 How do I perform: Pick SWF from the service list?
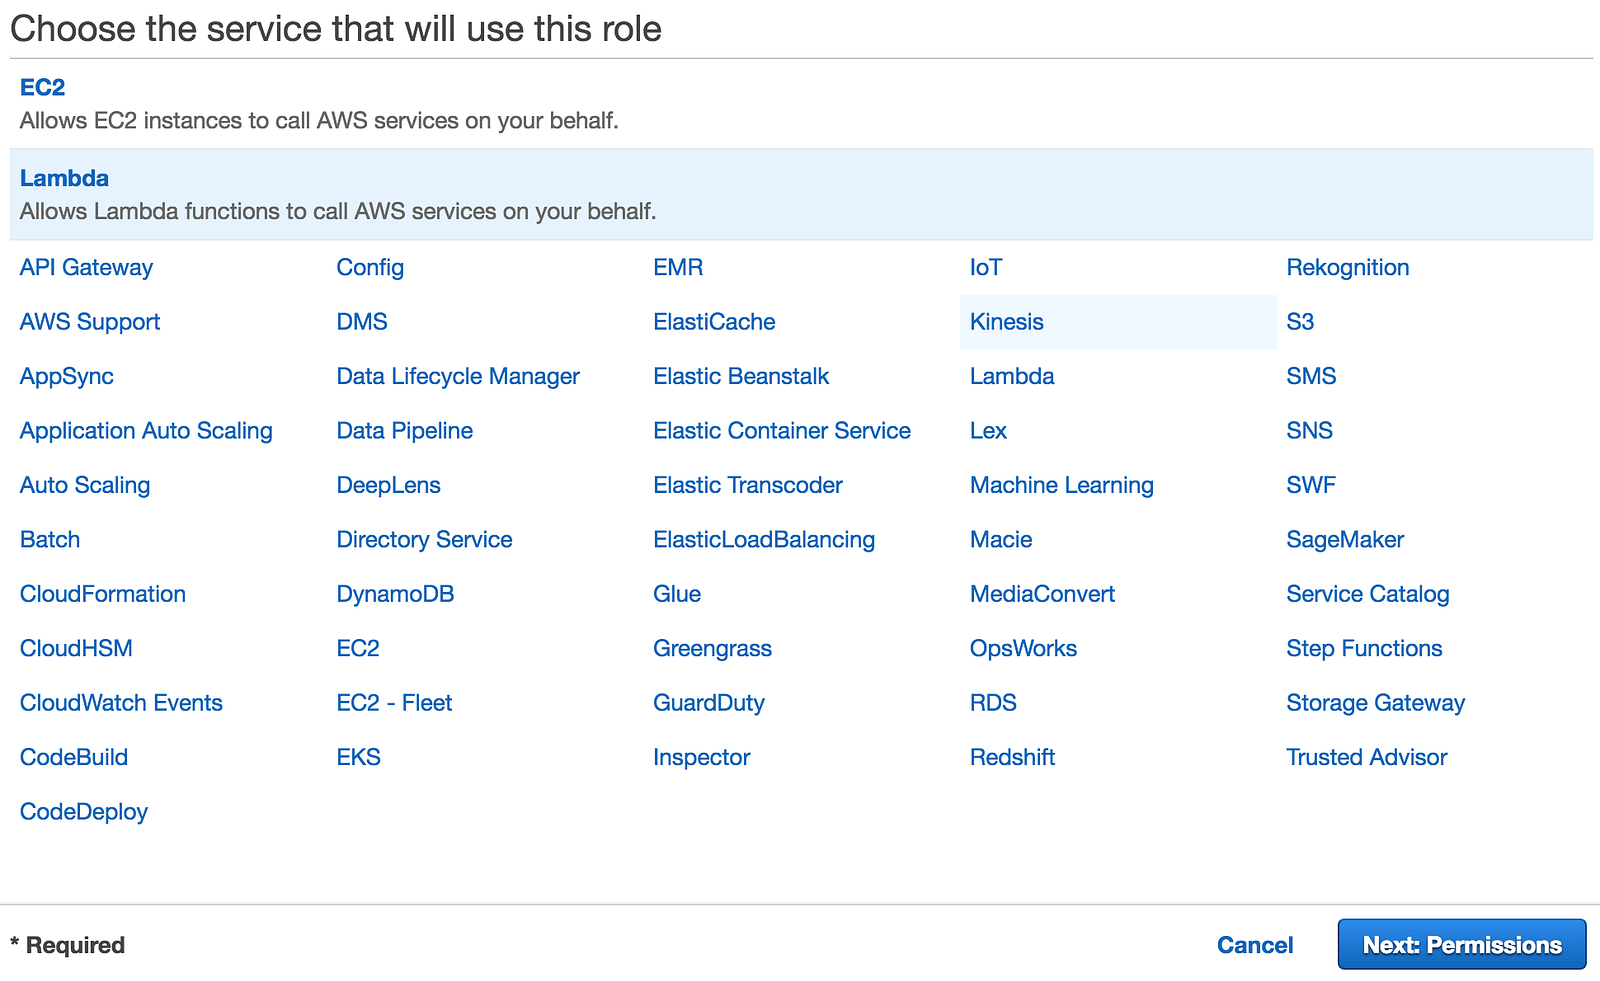pyautogui.click(x=1311, y=485)
